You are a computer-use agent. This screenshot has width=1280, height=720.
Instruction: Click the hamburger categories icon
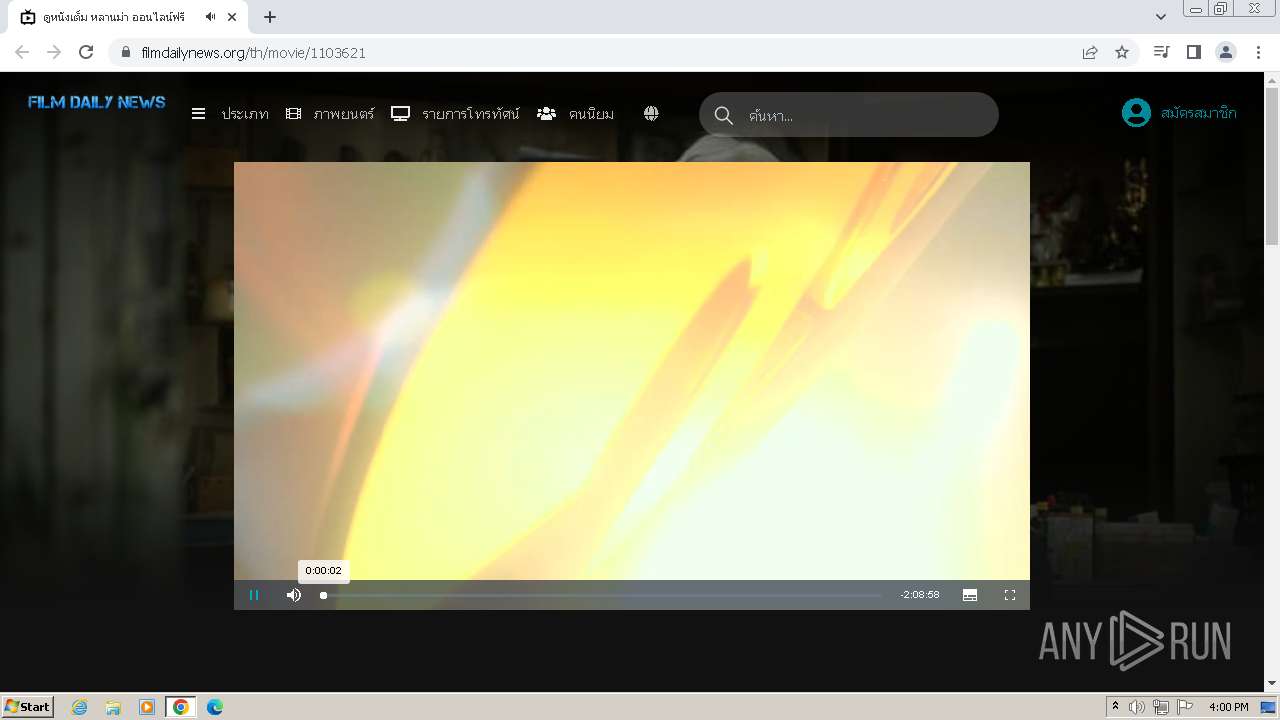[198, 114]
